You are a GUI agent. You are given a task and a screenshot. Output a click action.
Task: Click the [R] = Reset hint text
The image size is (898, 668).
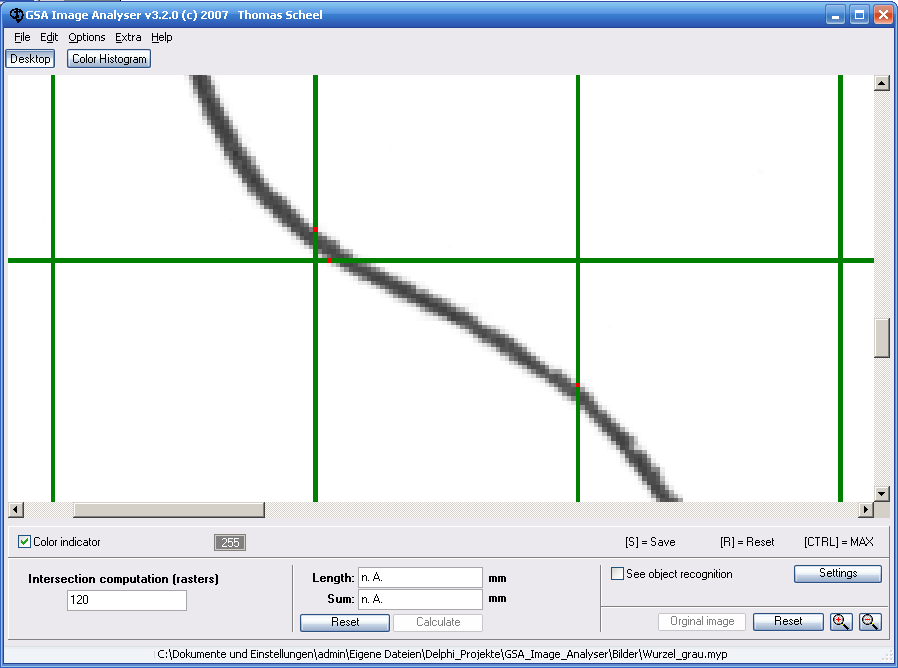pos(747,542)
